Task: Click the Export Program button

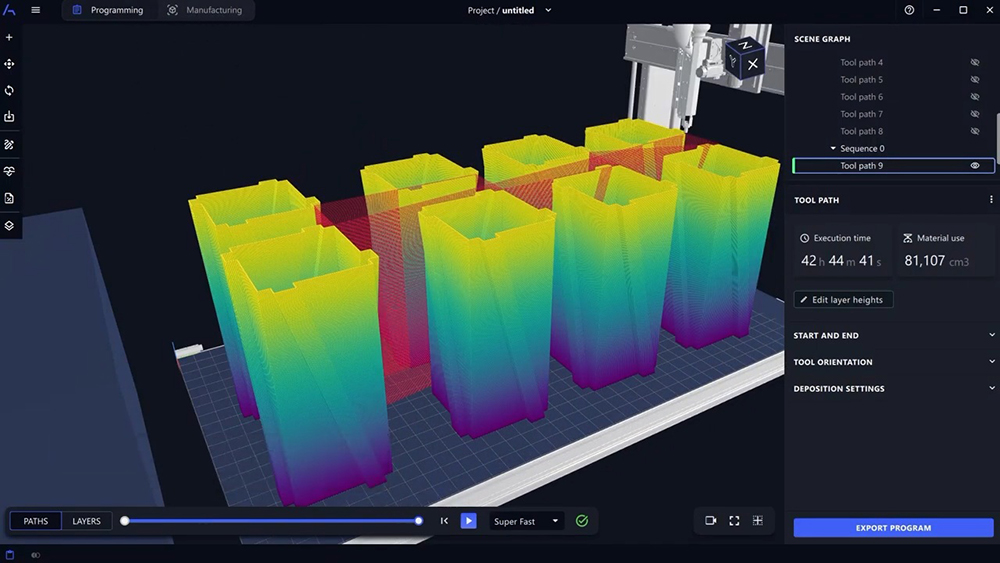Action: (x=893, y=528)
